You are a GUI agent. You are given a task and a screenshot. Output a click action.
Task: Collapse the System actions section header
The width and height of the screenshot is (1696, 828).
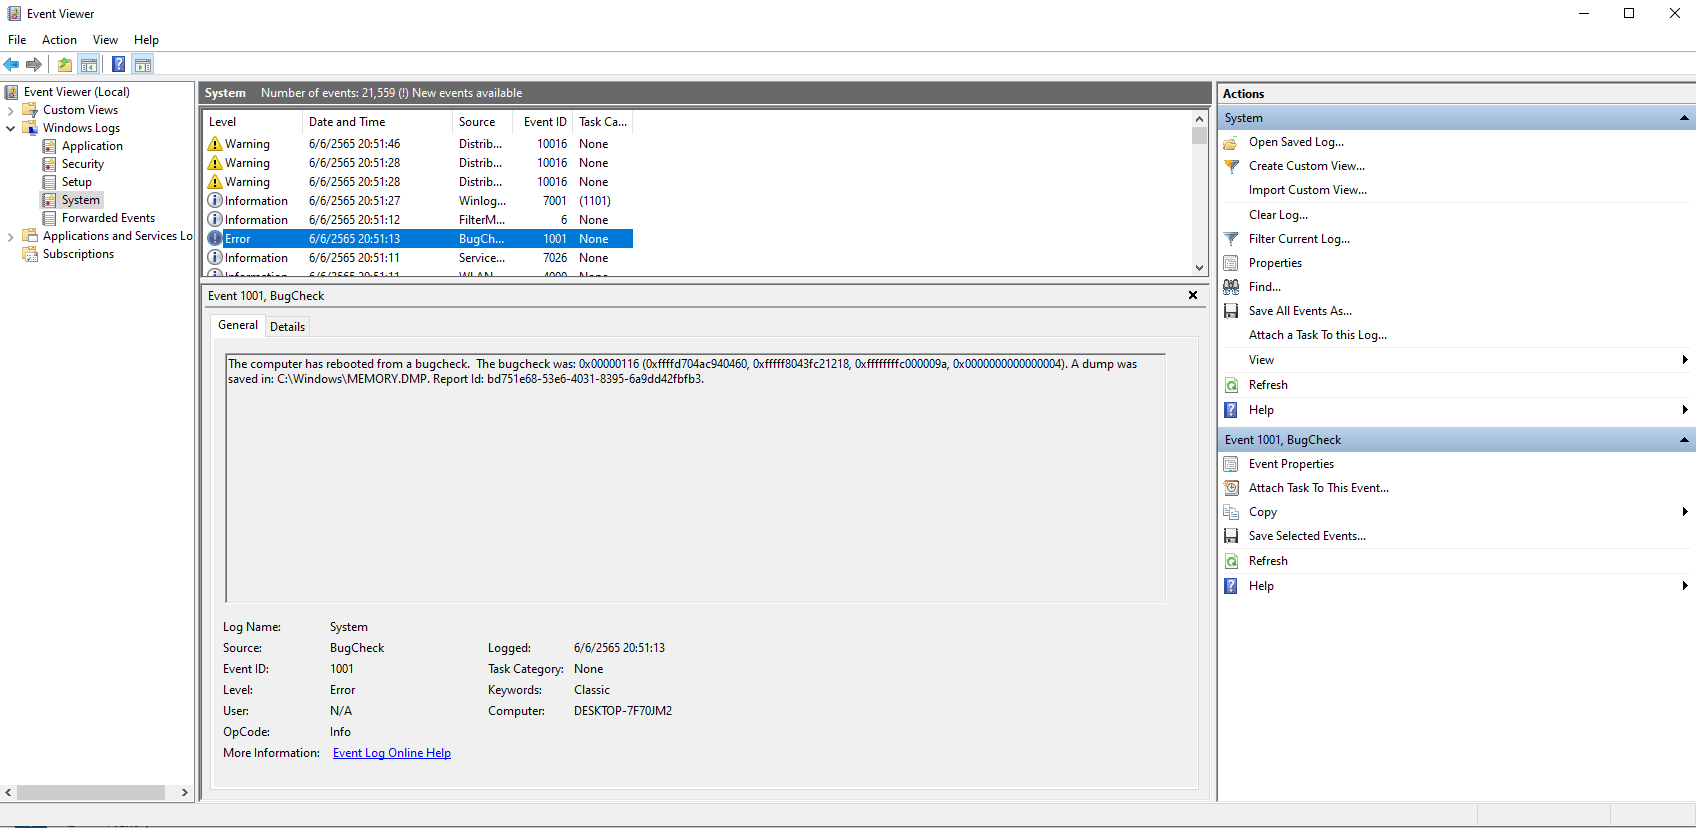(1684, 118)
